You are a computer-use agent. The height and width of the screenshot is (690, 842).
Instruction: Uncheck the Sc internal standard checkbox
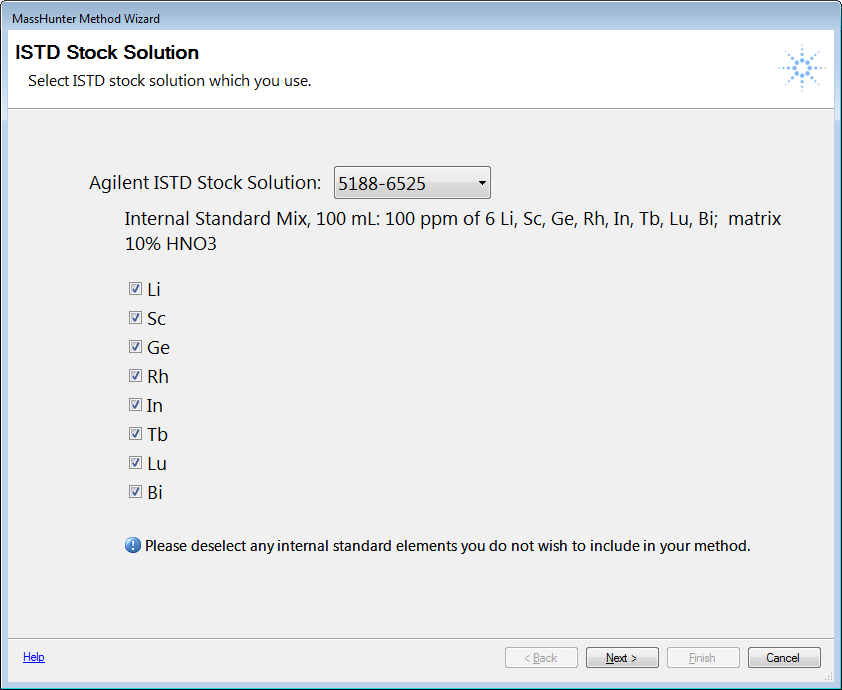point(135,318)
